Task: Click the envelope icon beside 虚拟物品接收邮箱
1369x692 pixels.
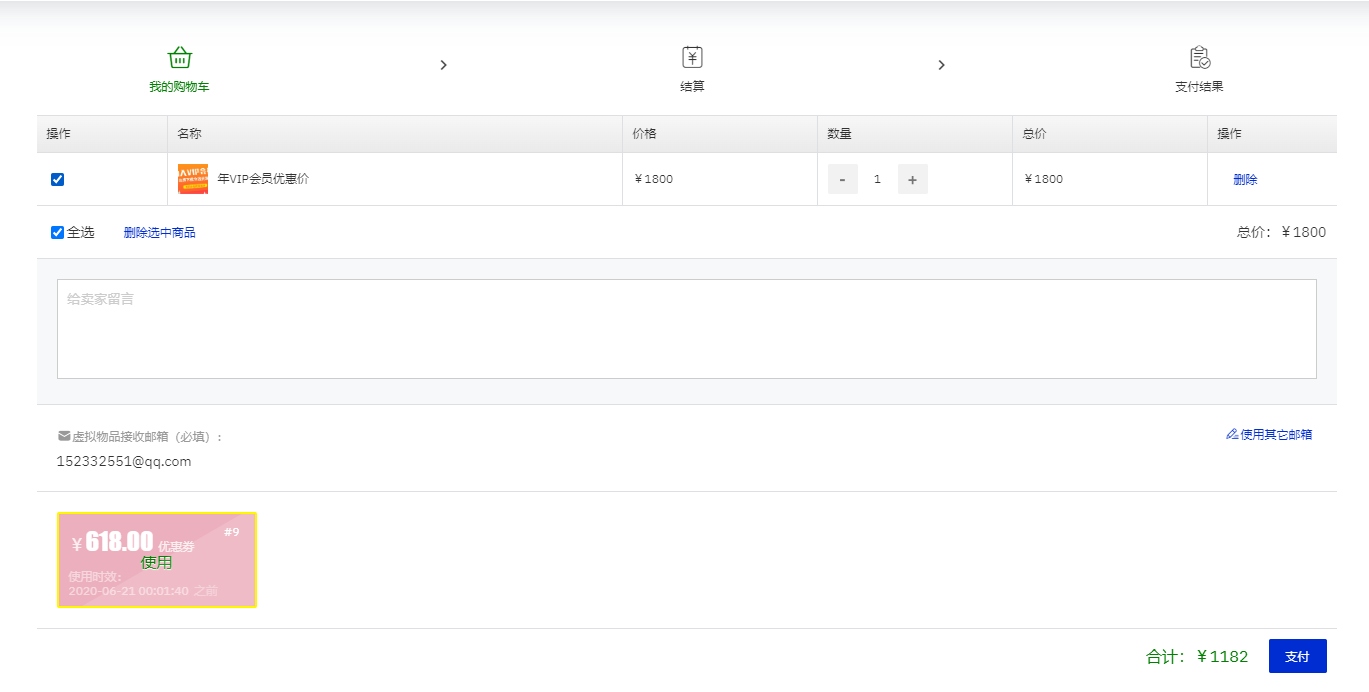Action: pyautogui.click(x=64, y=436)
